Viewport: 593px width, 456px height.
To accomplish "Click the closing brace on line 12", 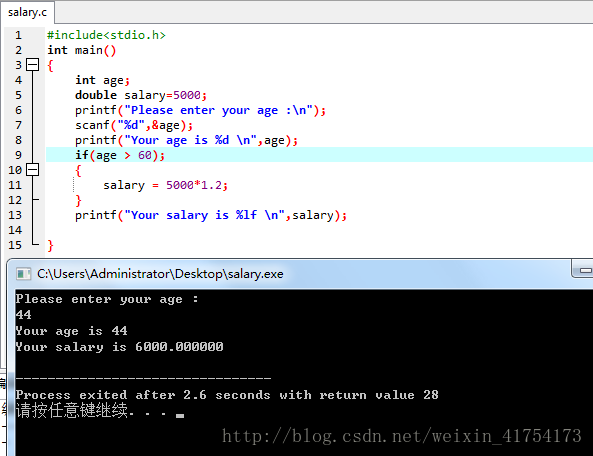I will tap(78, 200).
